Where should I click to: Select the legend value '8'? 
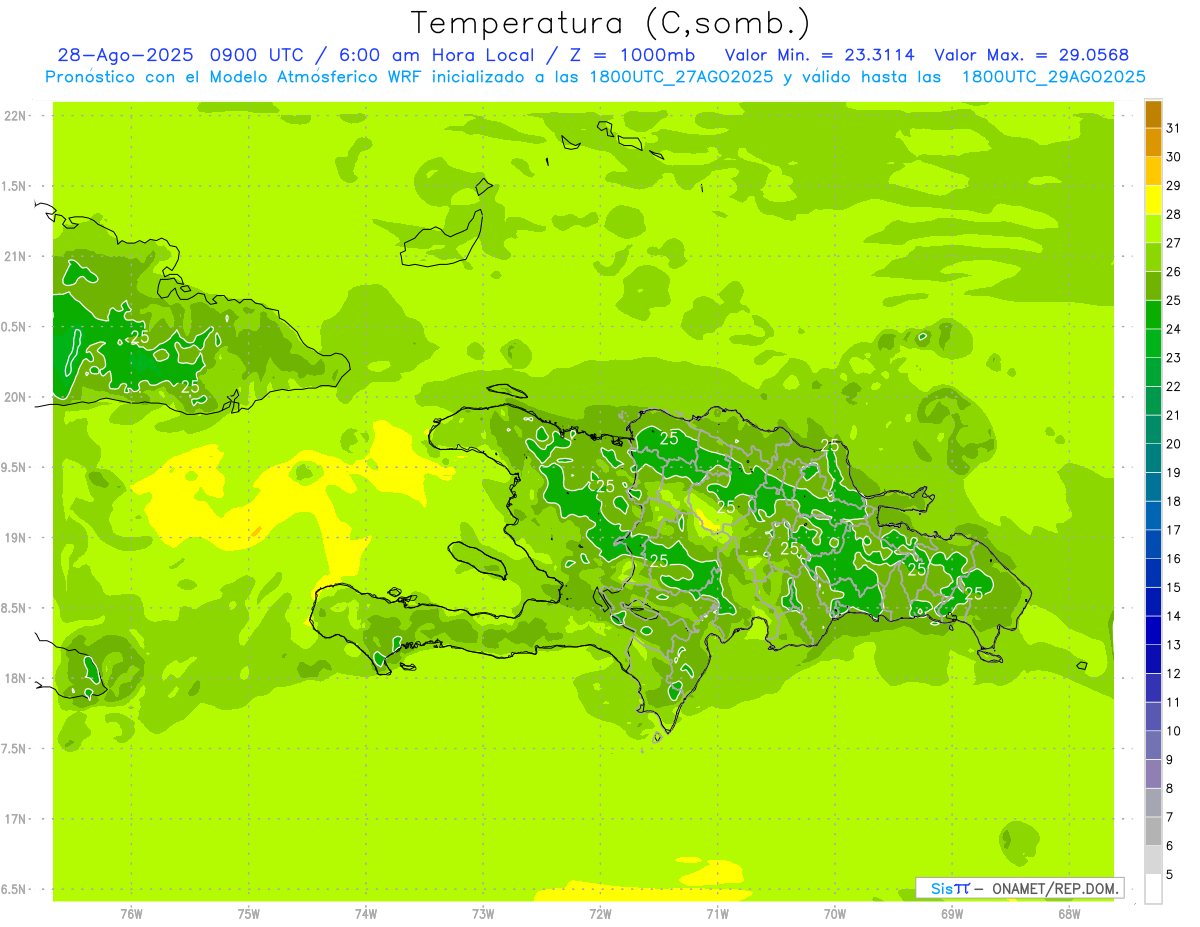[x=1170, y=788]
